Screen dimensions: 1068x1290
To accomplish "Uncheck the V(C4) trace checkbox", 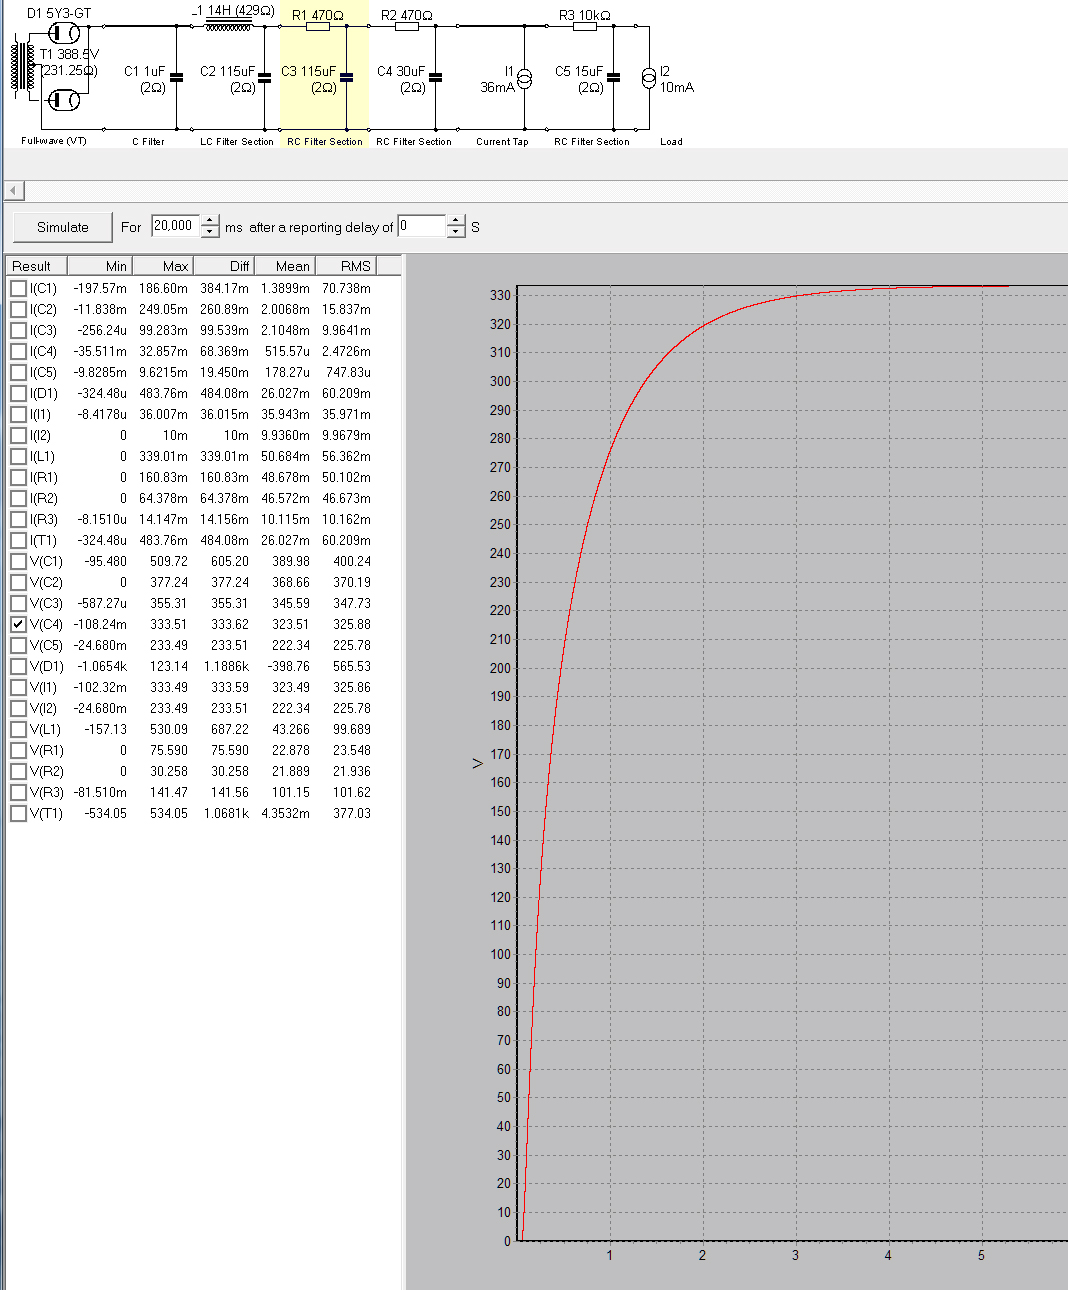I will [x=18, y=624].
